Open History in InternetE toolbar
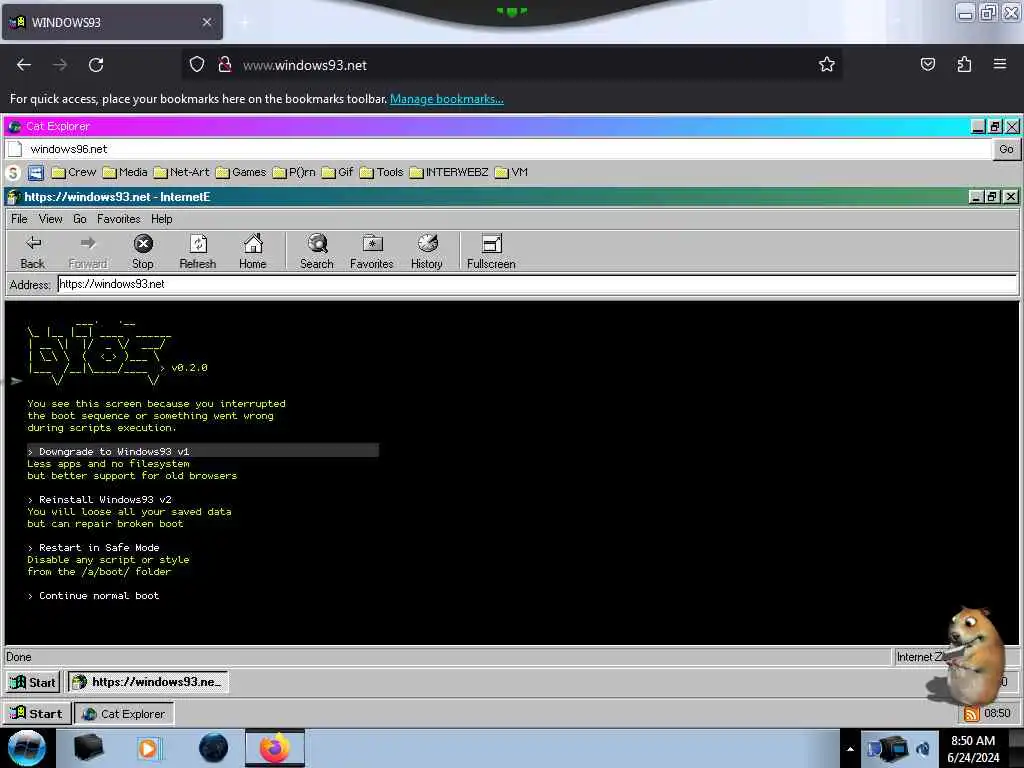Viewport: 1024px width, 768px height. (x=426, y=251)
